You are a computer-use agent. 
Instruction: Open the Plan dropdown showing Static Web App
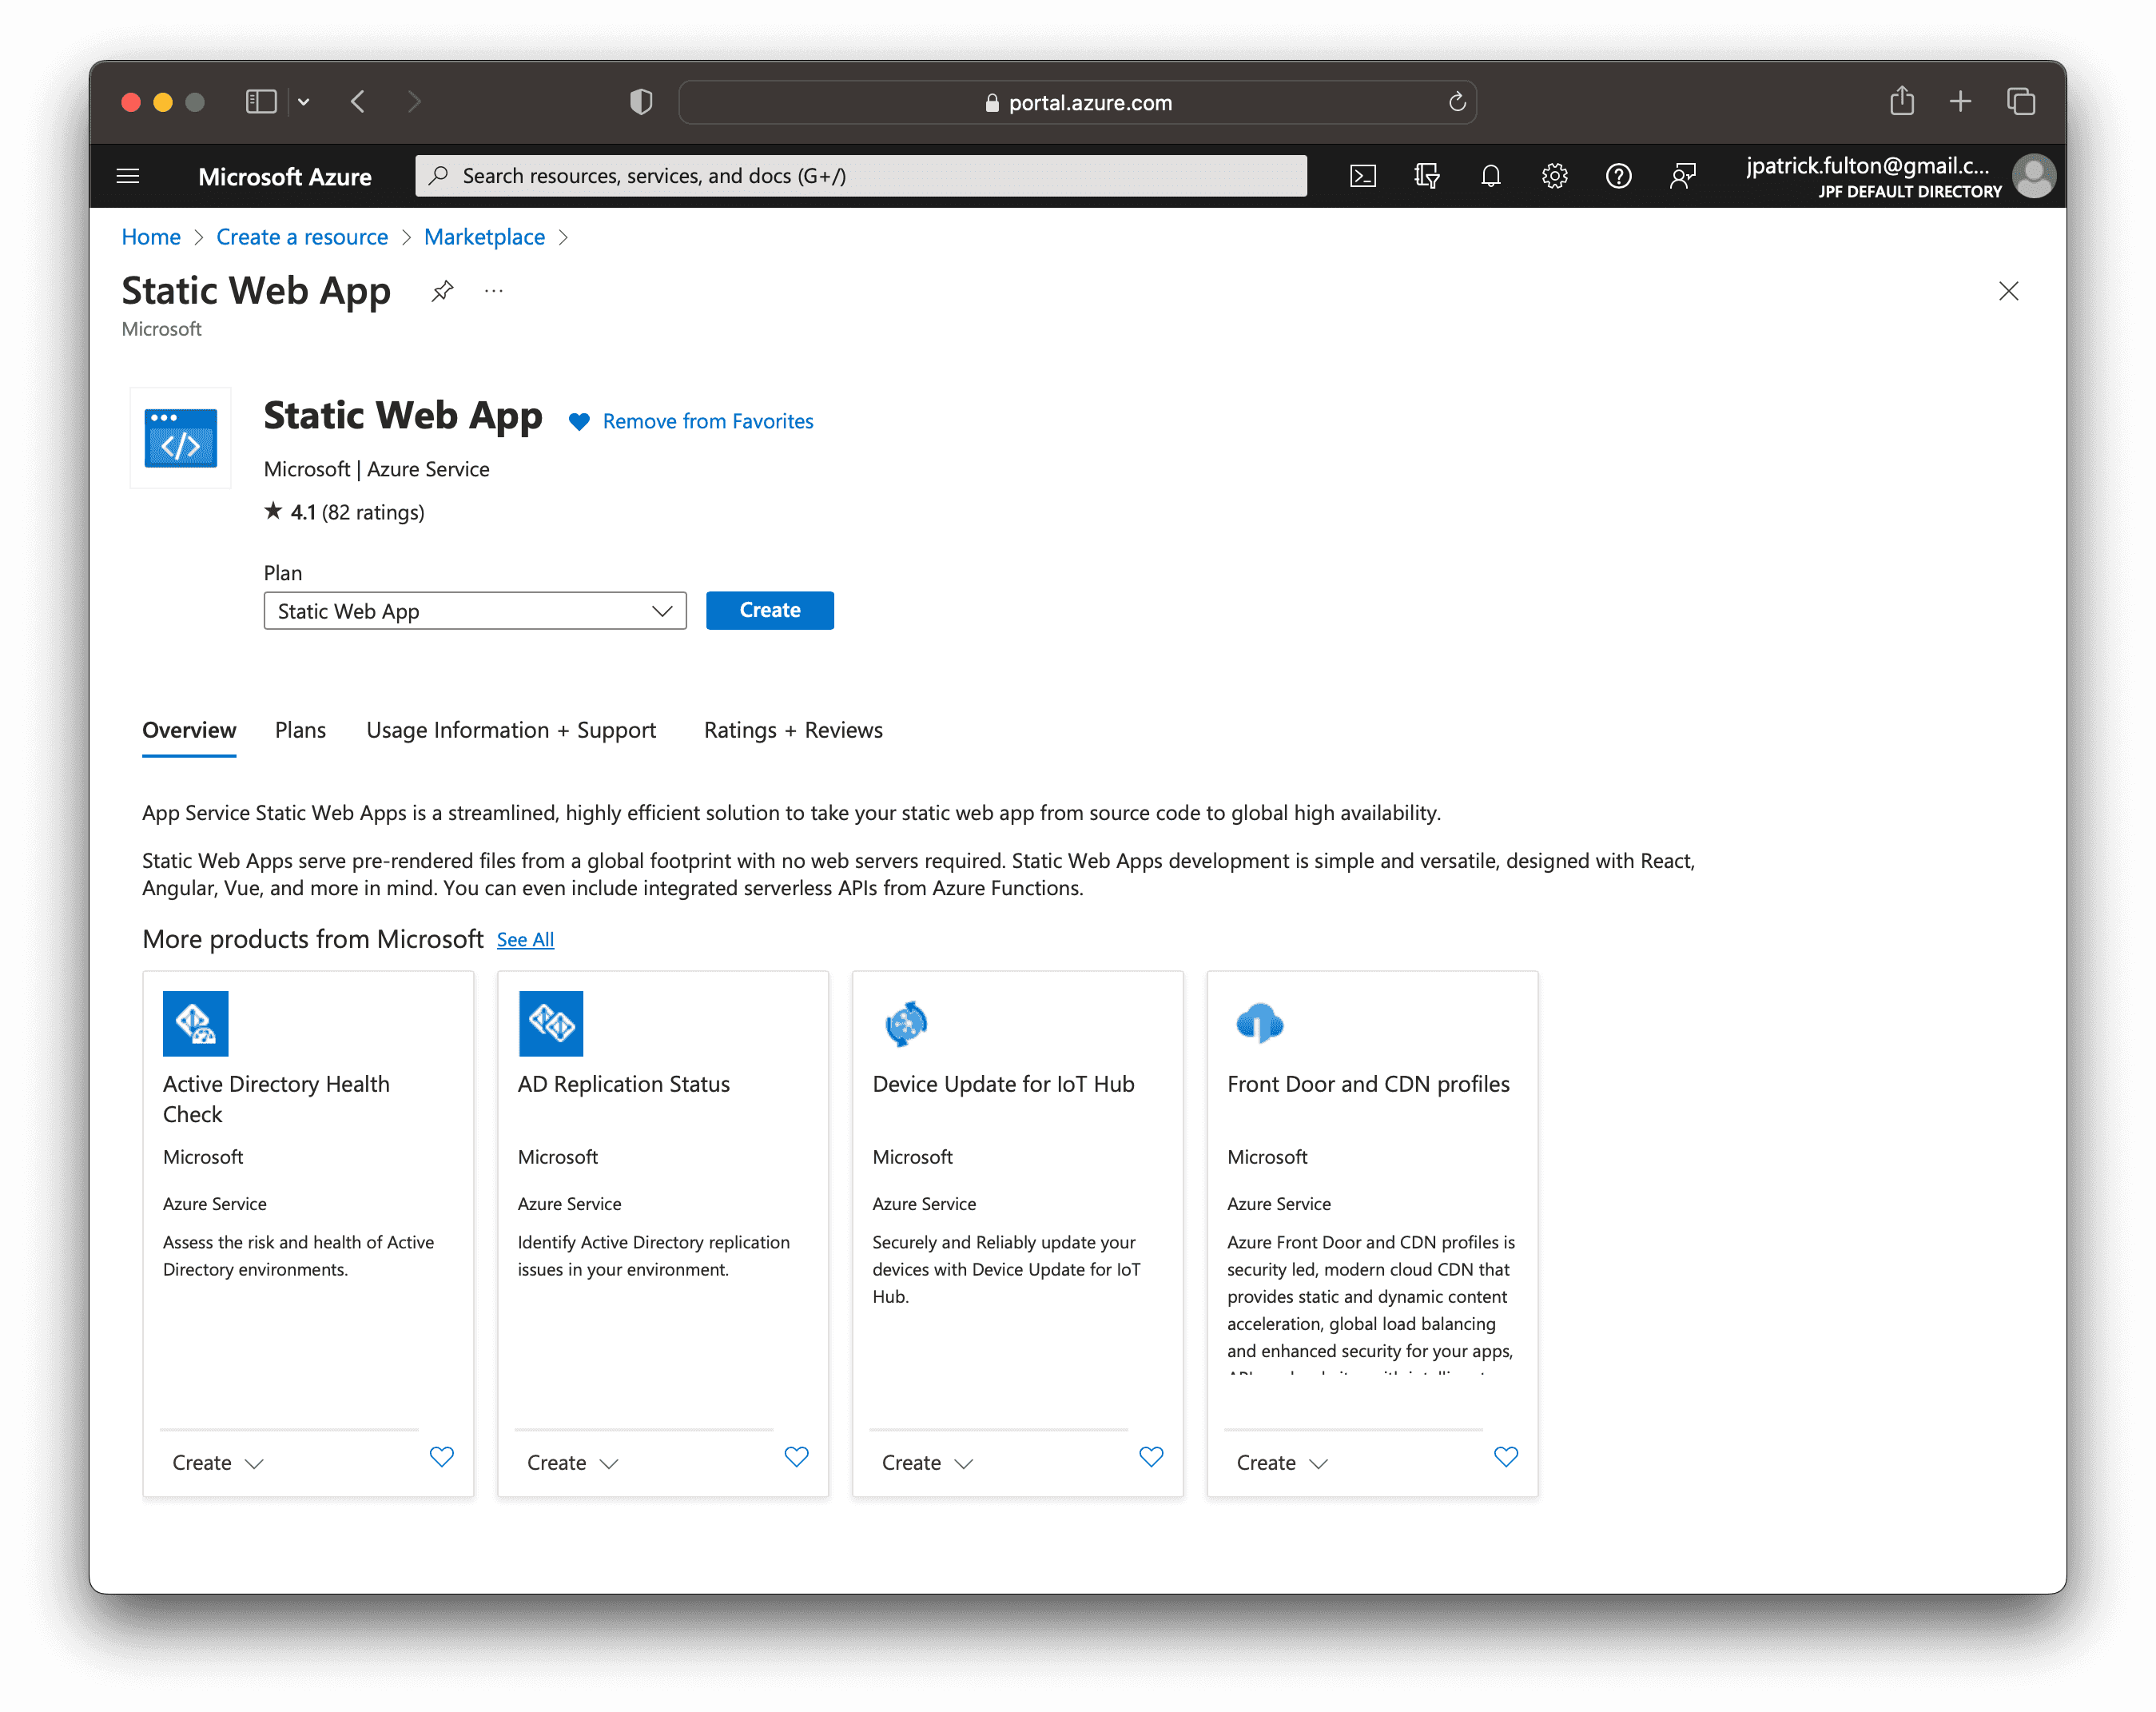475,611
